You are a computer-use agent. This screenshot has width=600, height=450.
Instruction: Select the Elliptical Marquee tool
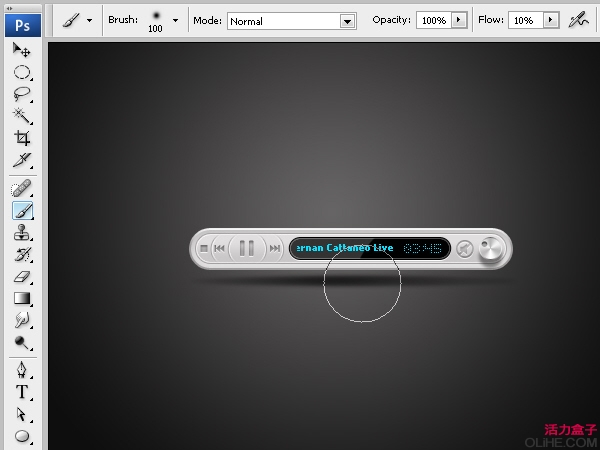click(22, 72)
